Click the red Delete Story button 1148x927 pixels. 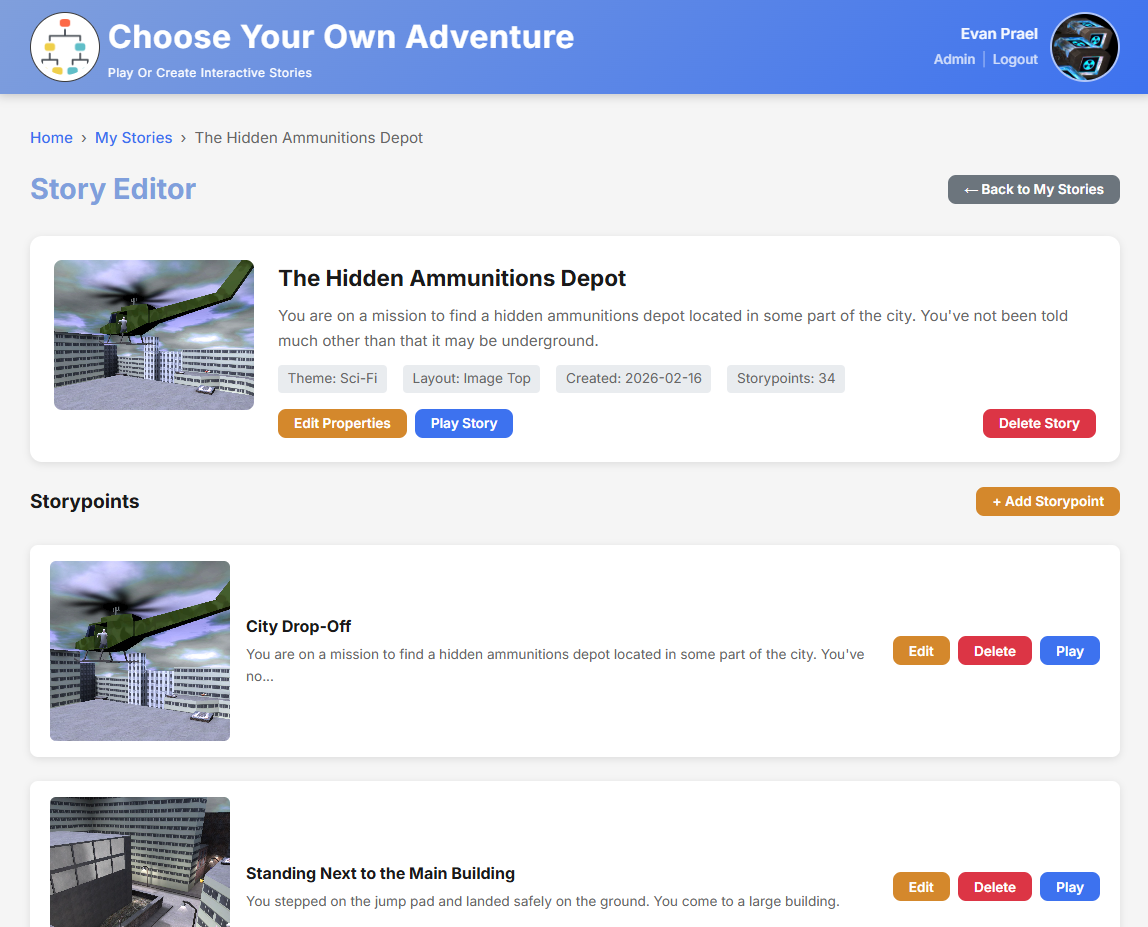pyautogui.click(x=1039, y=423)
